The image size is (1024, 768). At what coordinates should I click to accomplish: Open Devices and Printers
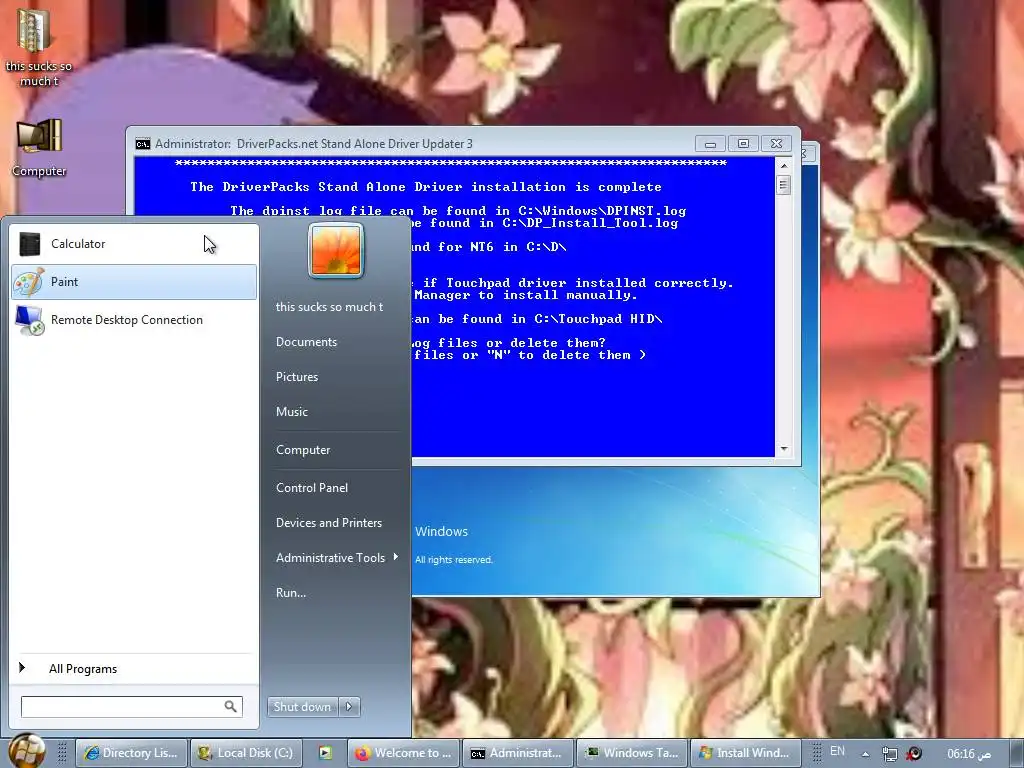coord(328,523)
